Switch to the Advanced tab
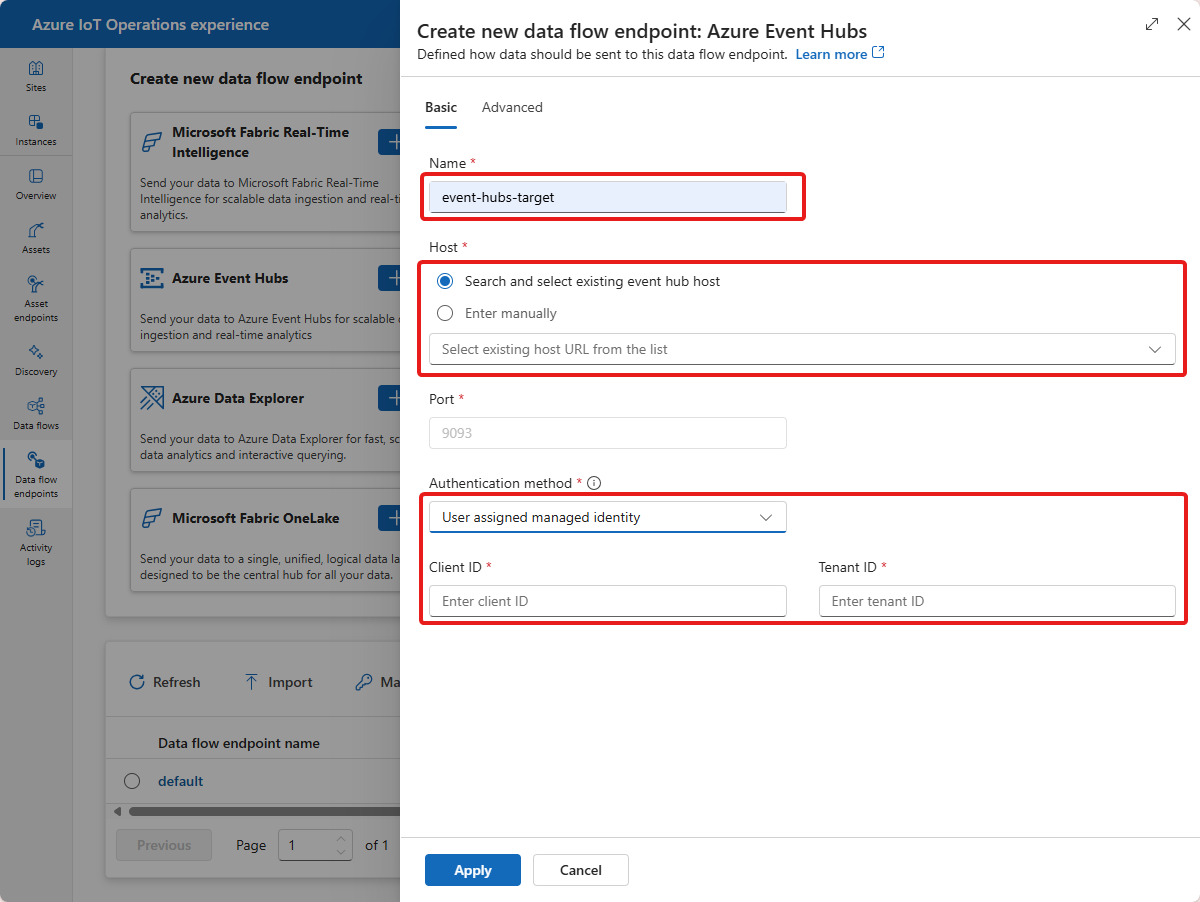The height and width of the screenshot is (902, 1200). click(x=512, y=107)
